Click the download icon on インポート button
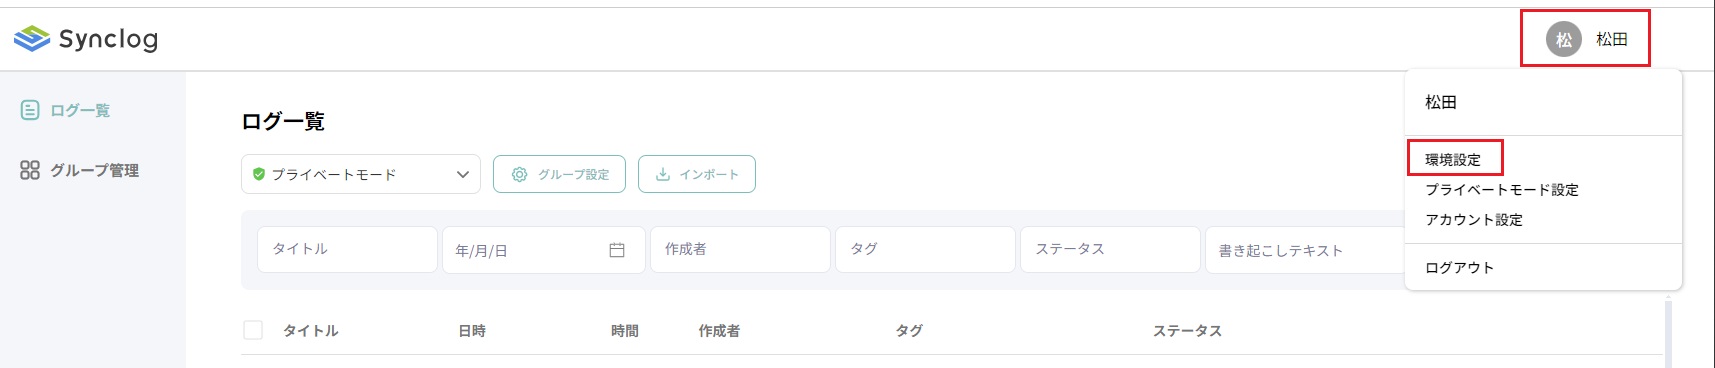 pyautogui.click(x=663, y=174)
